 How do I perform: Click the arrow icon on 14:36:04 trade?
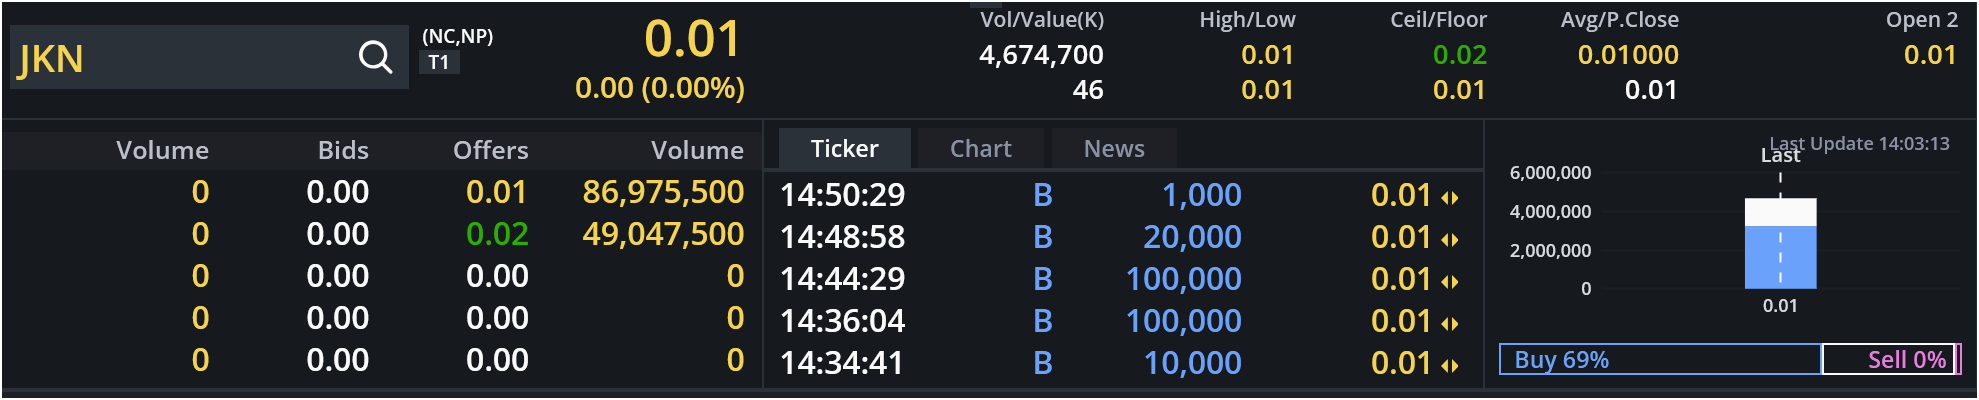1449,324
